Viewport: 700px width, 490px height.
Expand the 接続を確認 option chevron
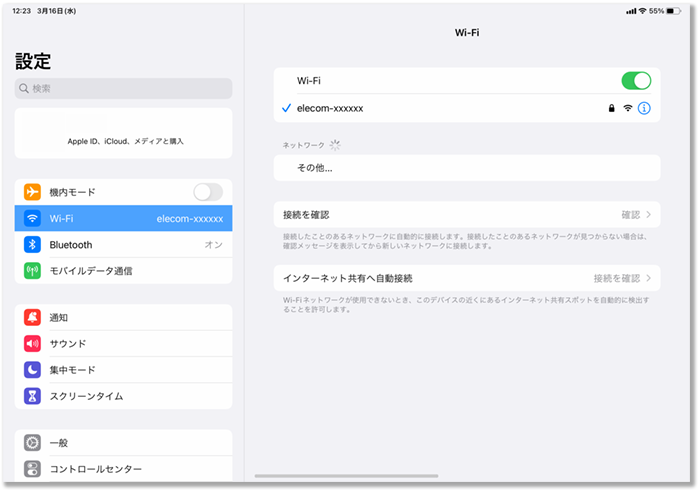pyautogui.click(x=648, y=215)
